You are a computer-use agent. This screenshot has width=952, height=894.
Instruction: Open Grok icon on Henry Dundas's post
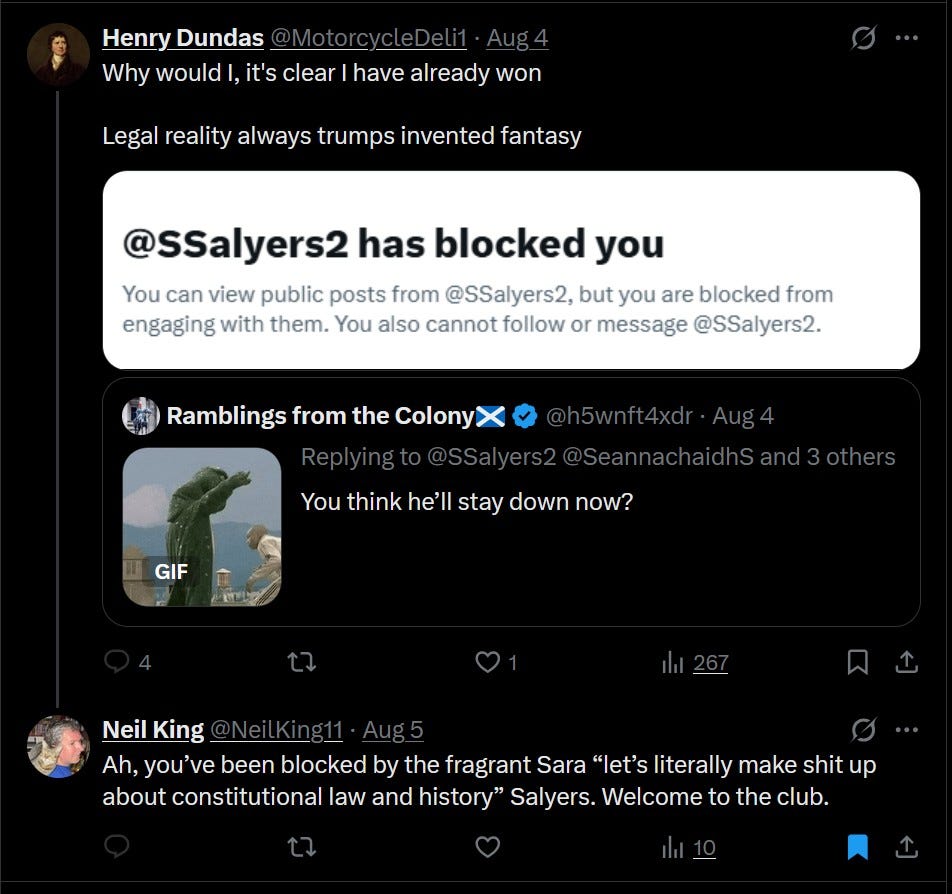coord(863,38)
